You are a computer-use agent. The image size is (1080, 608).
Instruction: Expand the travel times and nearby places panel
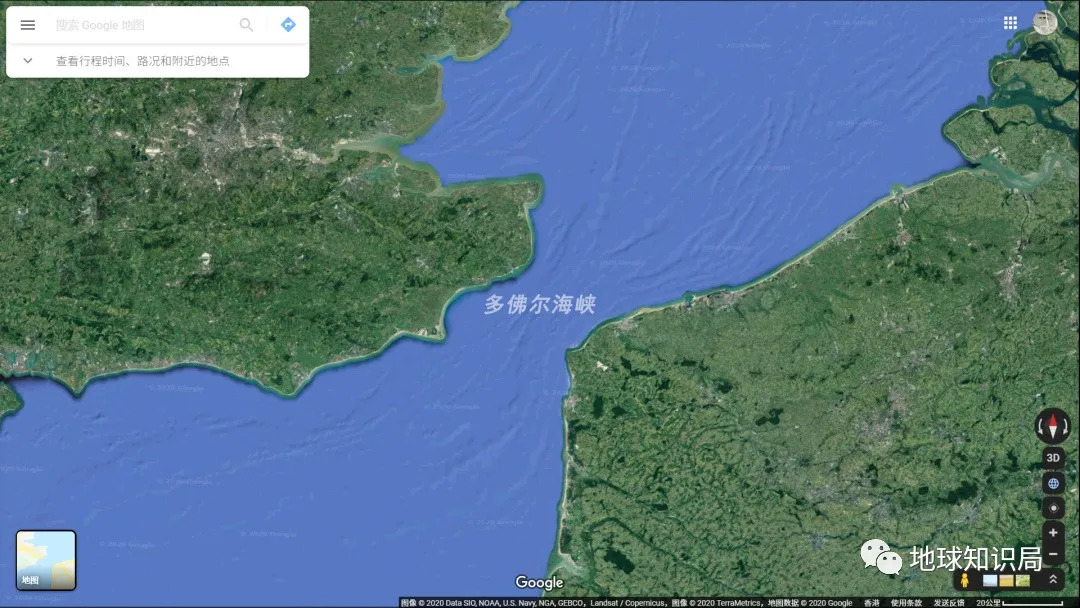(28, 61)
